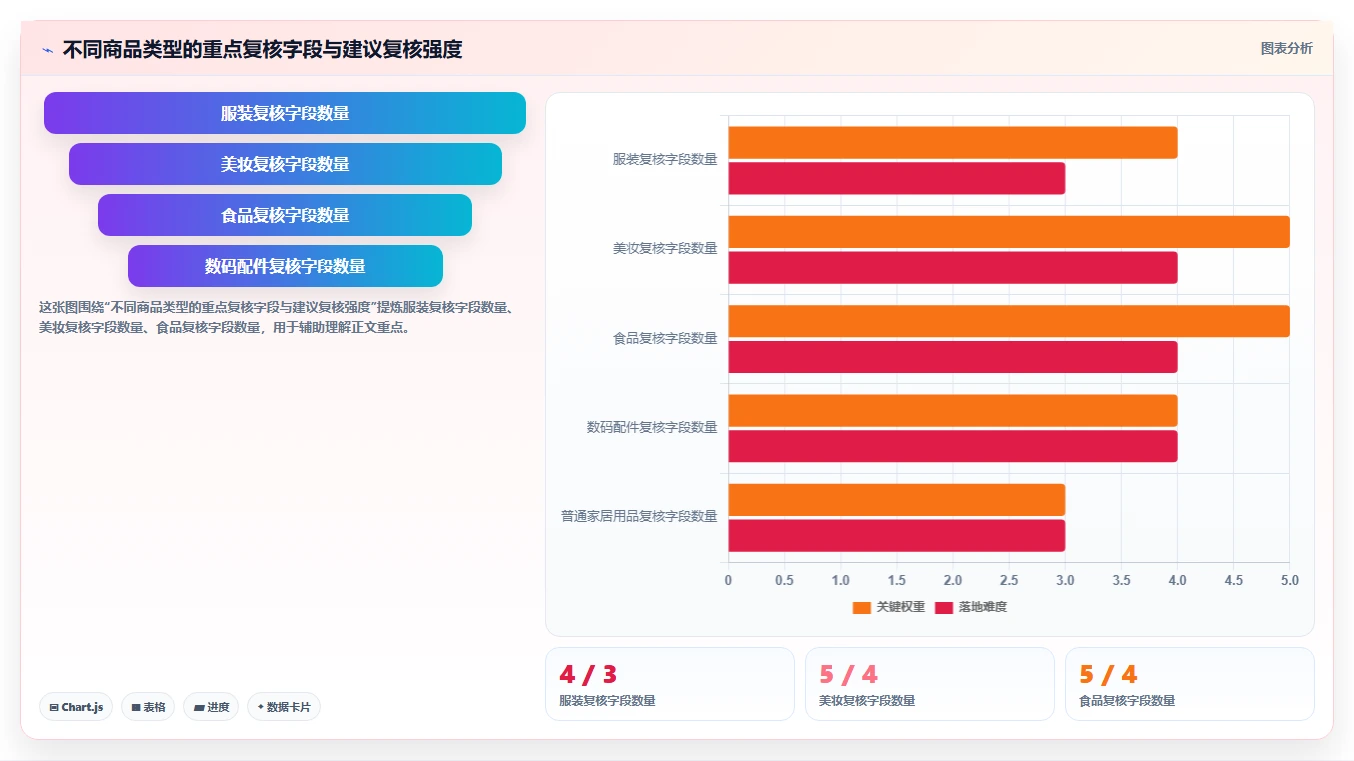Click the 5.0 tick on the x-axis
1354x761 pixels.
[1289, 580]
